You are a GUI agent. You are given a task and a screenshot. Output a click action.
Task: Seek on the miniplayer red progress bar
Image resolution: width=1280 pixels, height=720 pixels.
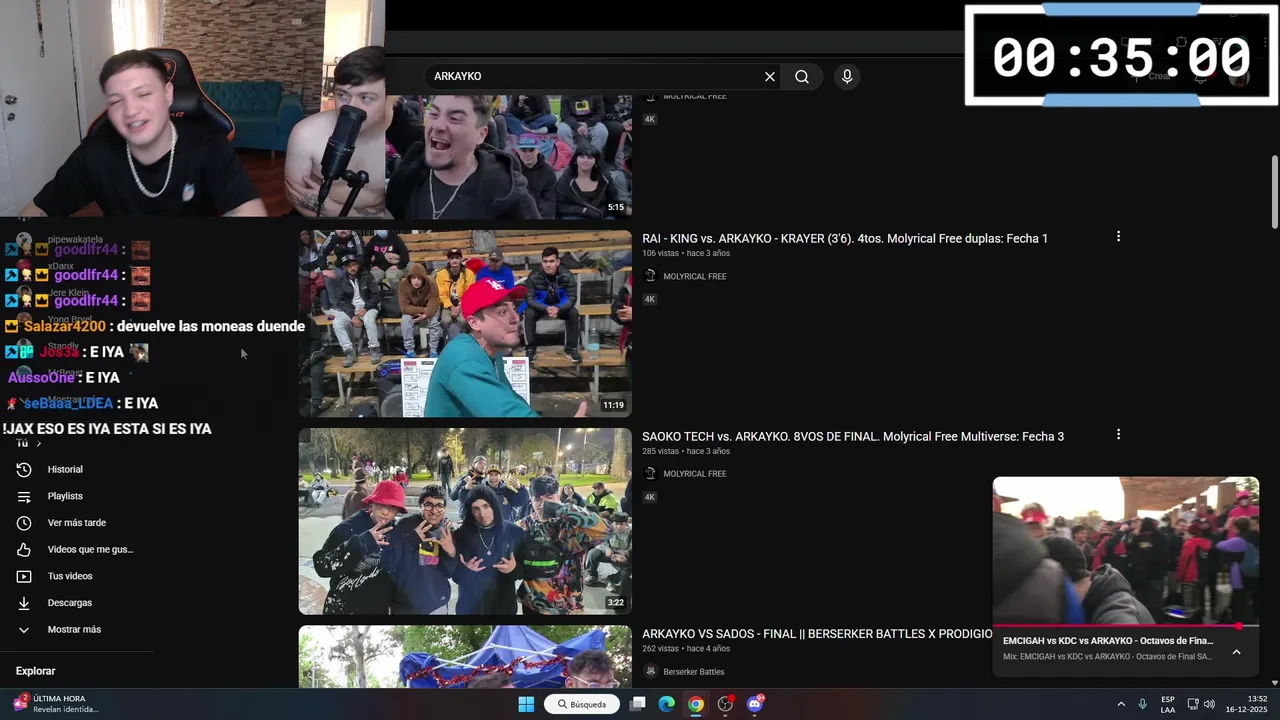(x=1126, y=626)
